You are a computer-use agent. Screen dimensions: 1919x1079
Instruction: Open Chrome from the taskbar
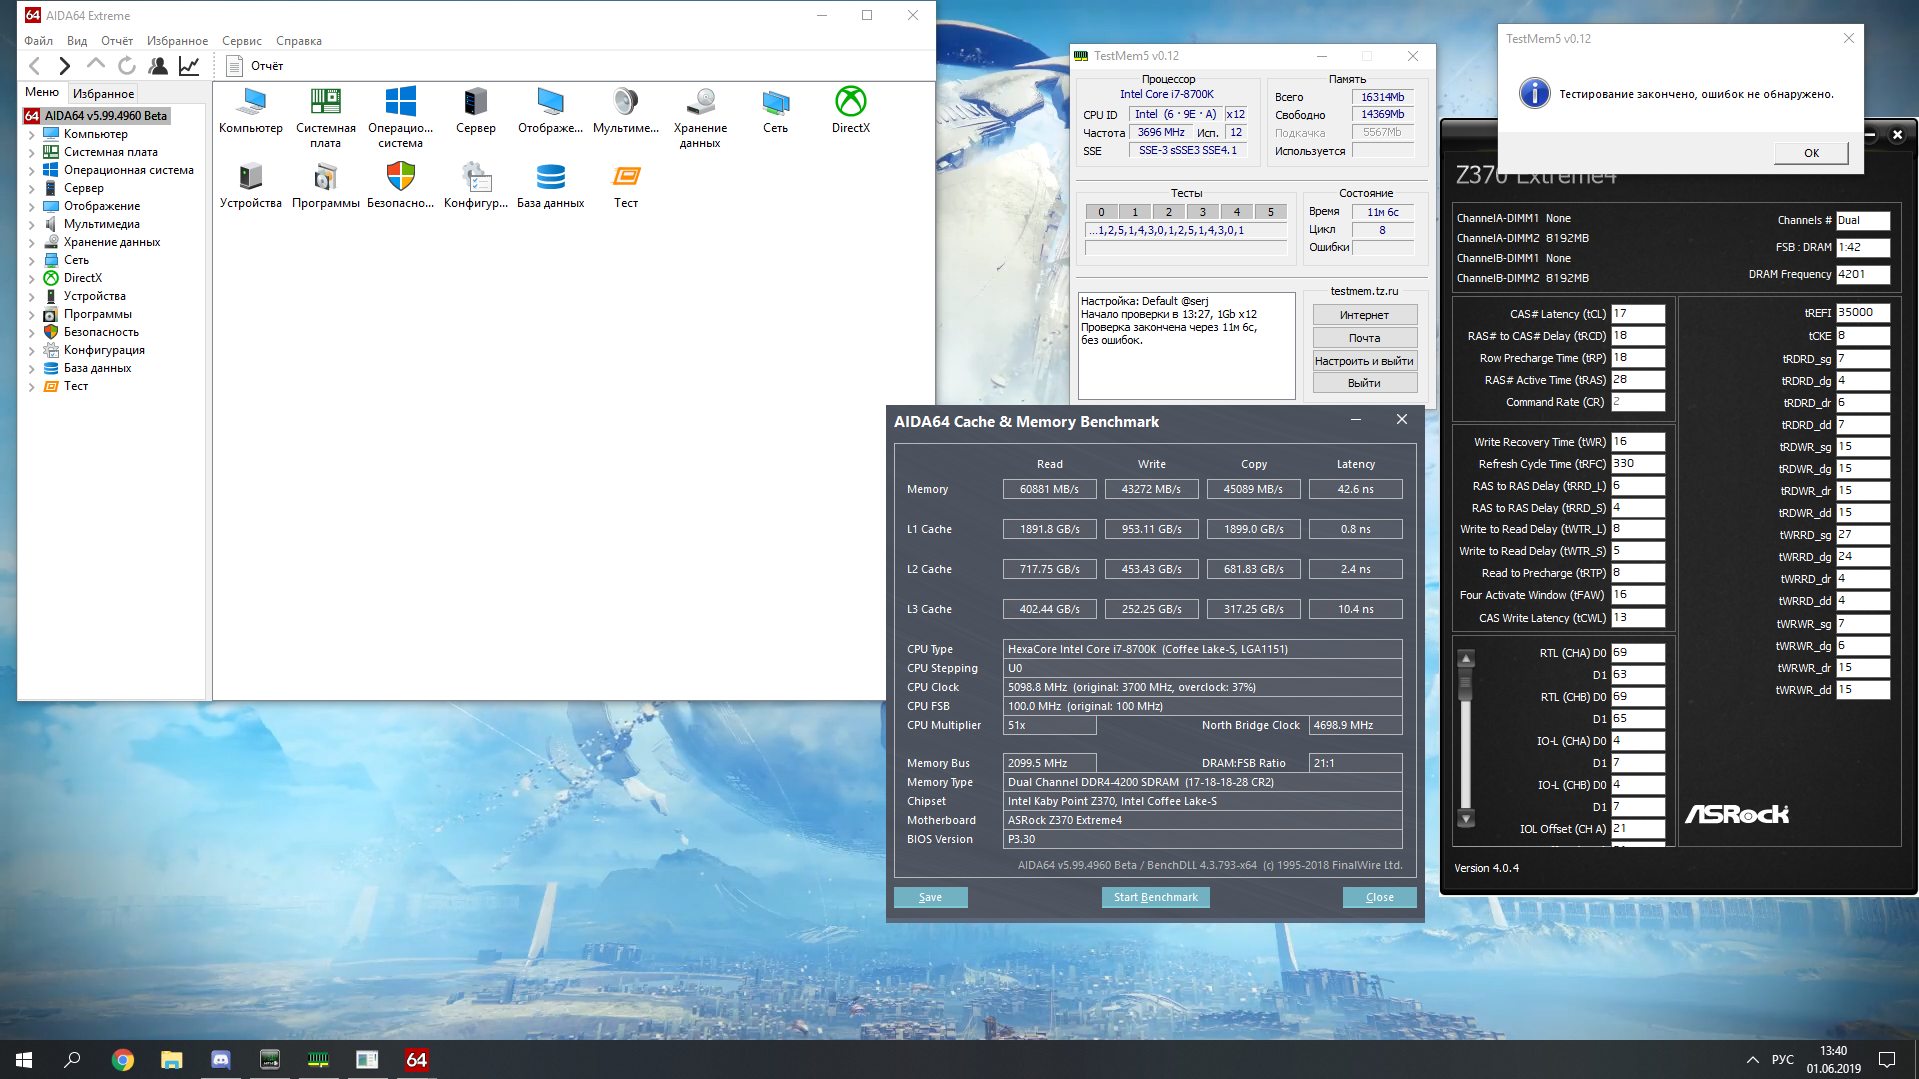pos(122,1060)
